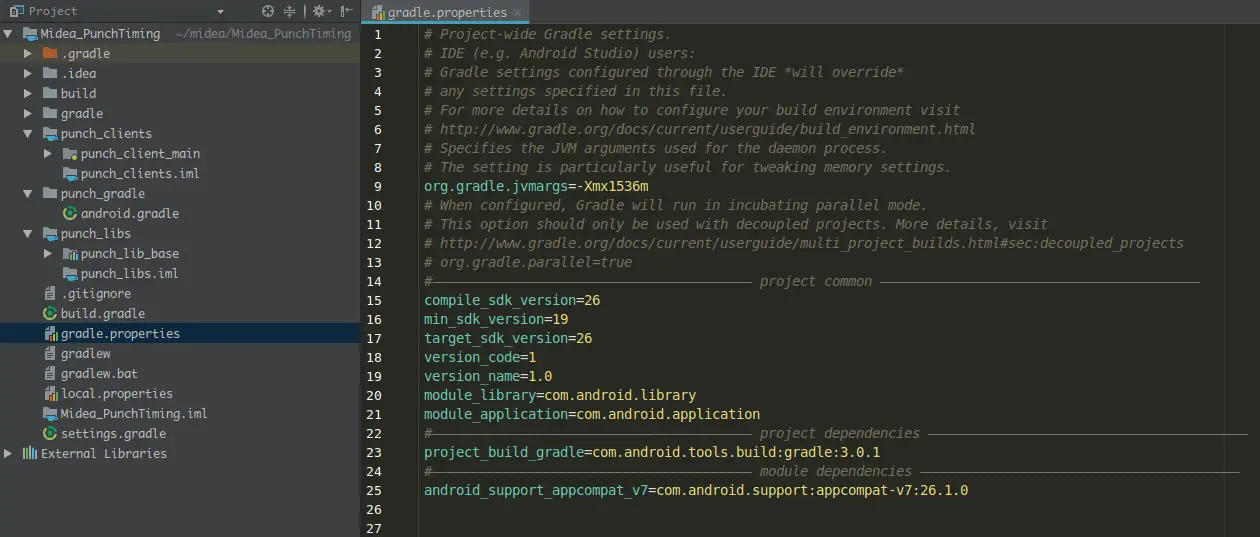Screen dimensions: 1260x537
Task: Select the gradle folder name
Action: pos(82,113)
